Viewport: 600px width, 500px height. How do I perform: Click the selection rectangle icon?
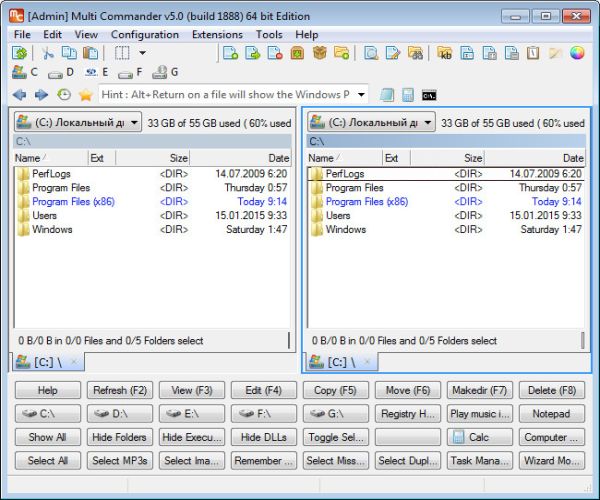pos(122,53)
